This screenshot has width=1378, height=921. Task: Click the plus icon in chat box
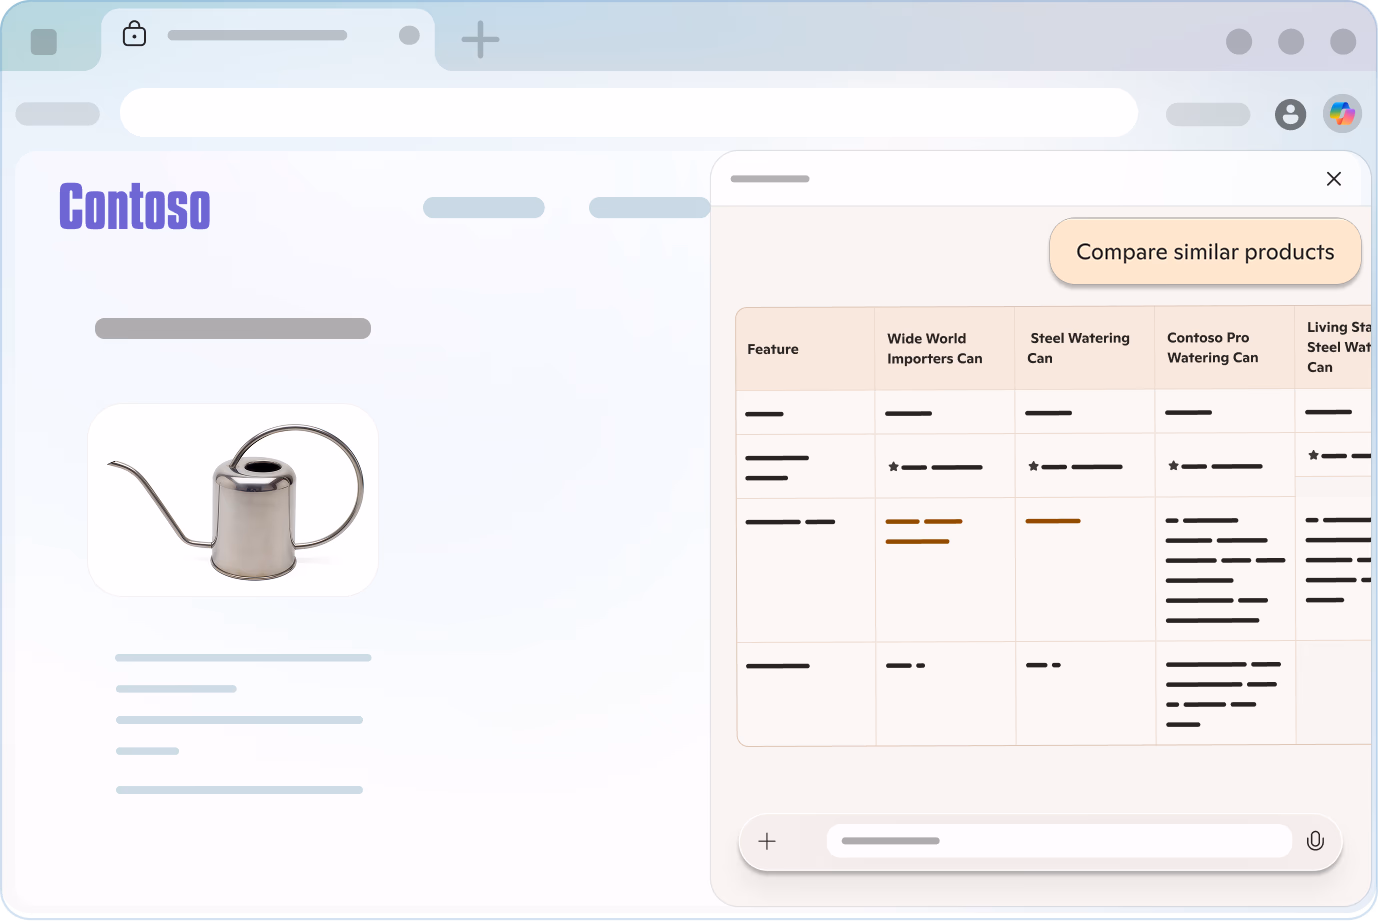(767, 841)
